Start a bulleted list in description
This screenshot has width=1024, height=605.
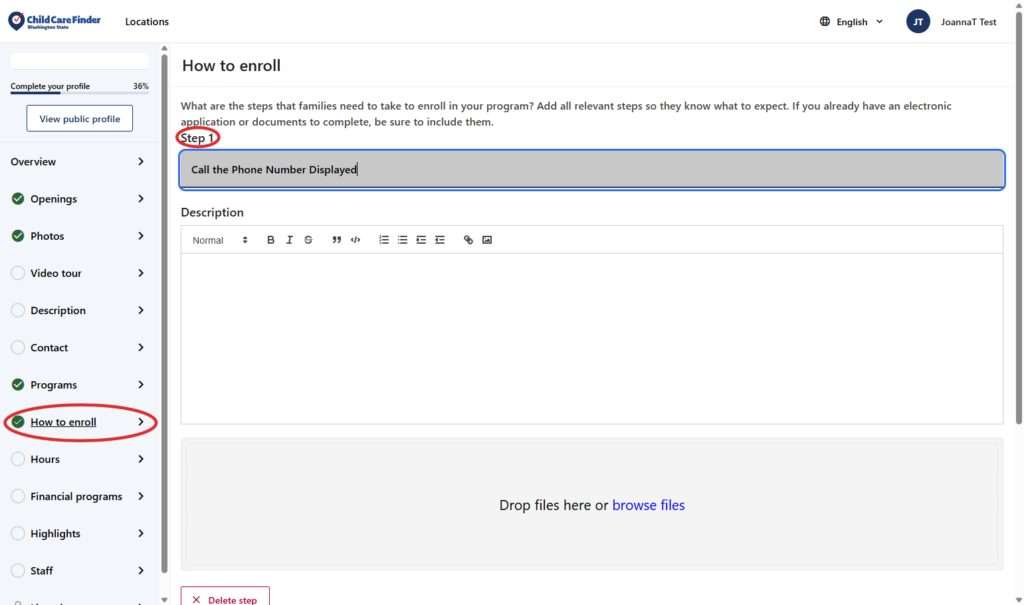402,240
